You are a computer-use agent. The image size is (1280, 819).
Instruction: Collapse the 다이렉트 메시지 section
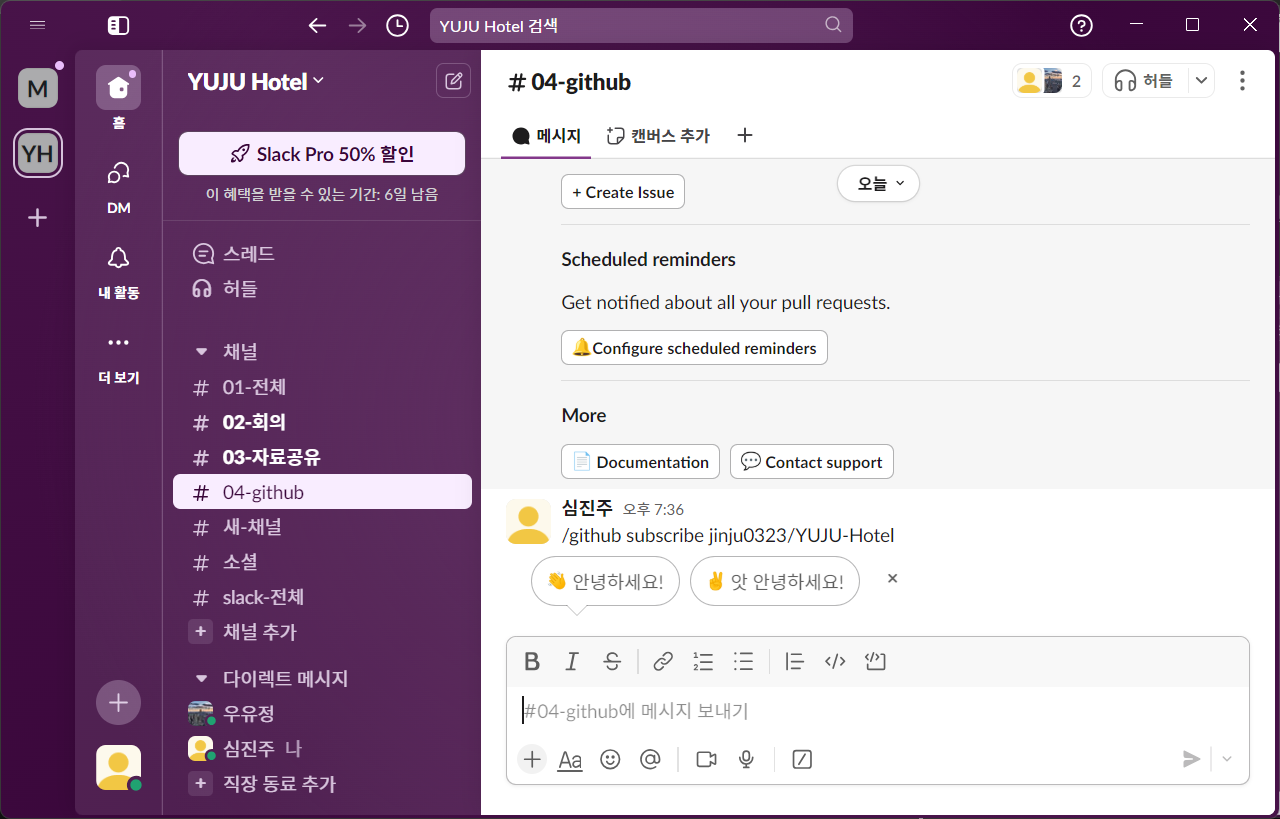pos(202,679)
